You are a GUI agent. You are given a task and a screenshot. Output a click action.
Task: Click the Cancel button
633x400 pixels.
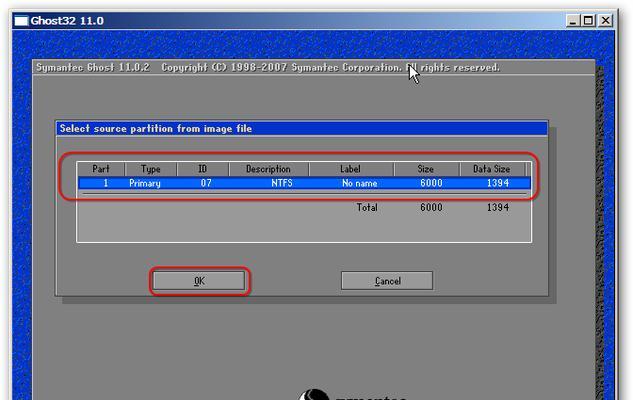[387, 281]
